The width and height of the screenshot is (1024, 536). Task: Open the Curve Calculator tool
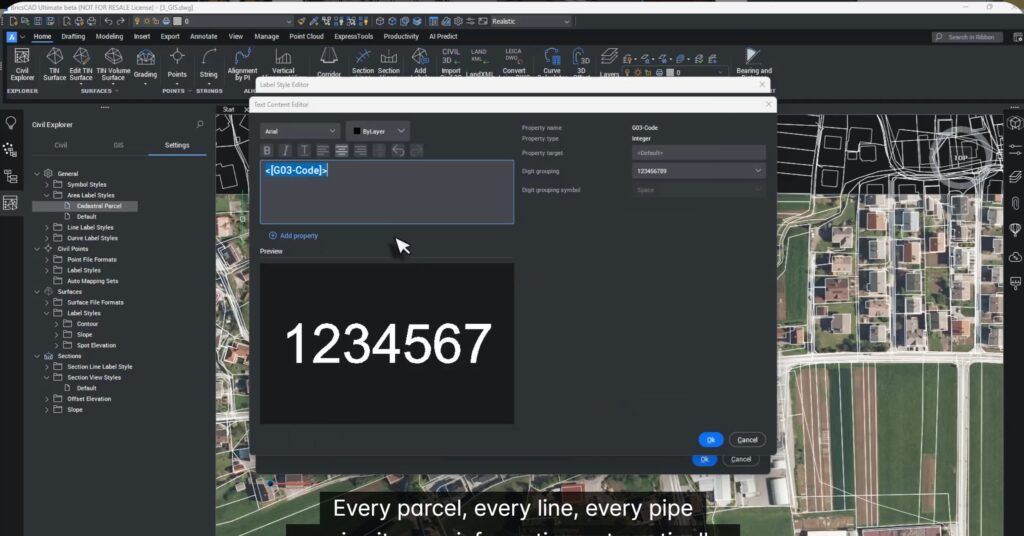[552, 63]
